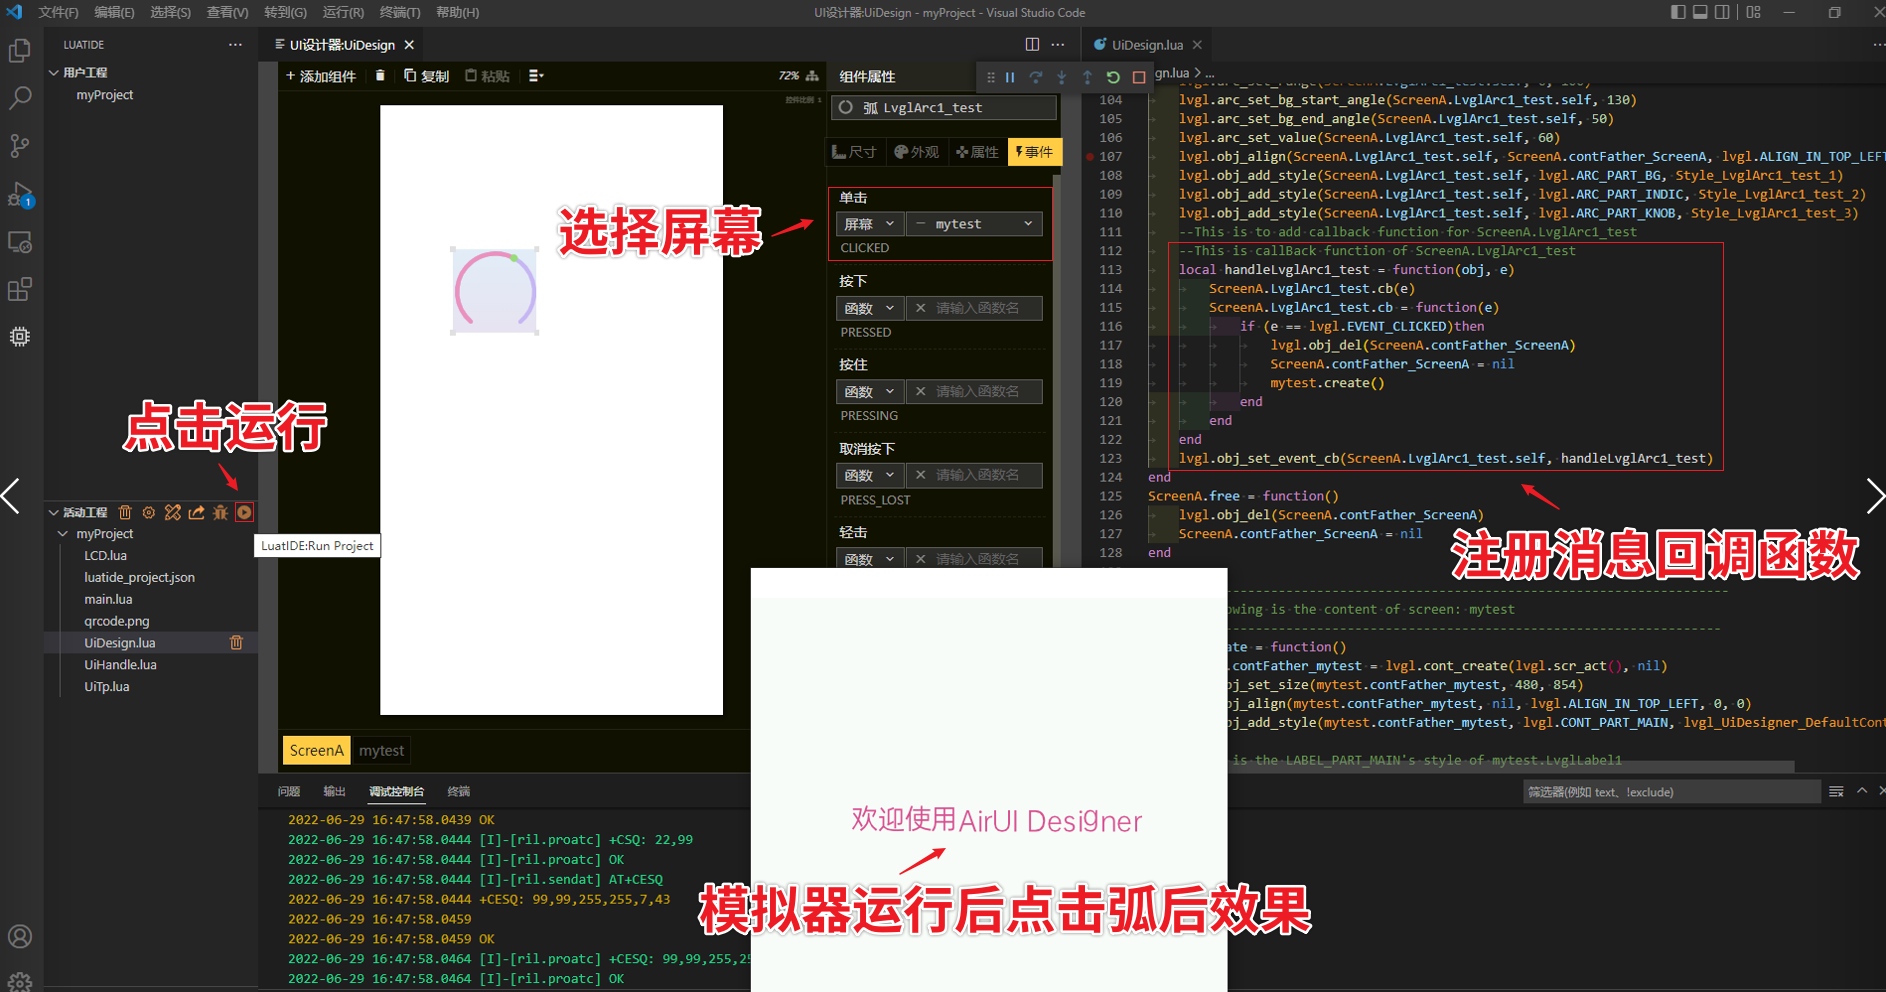Screen dimensions: 1886x992
Task: Toggle the split editor layout button
Action: (1032, 45)
